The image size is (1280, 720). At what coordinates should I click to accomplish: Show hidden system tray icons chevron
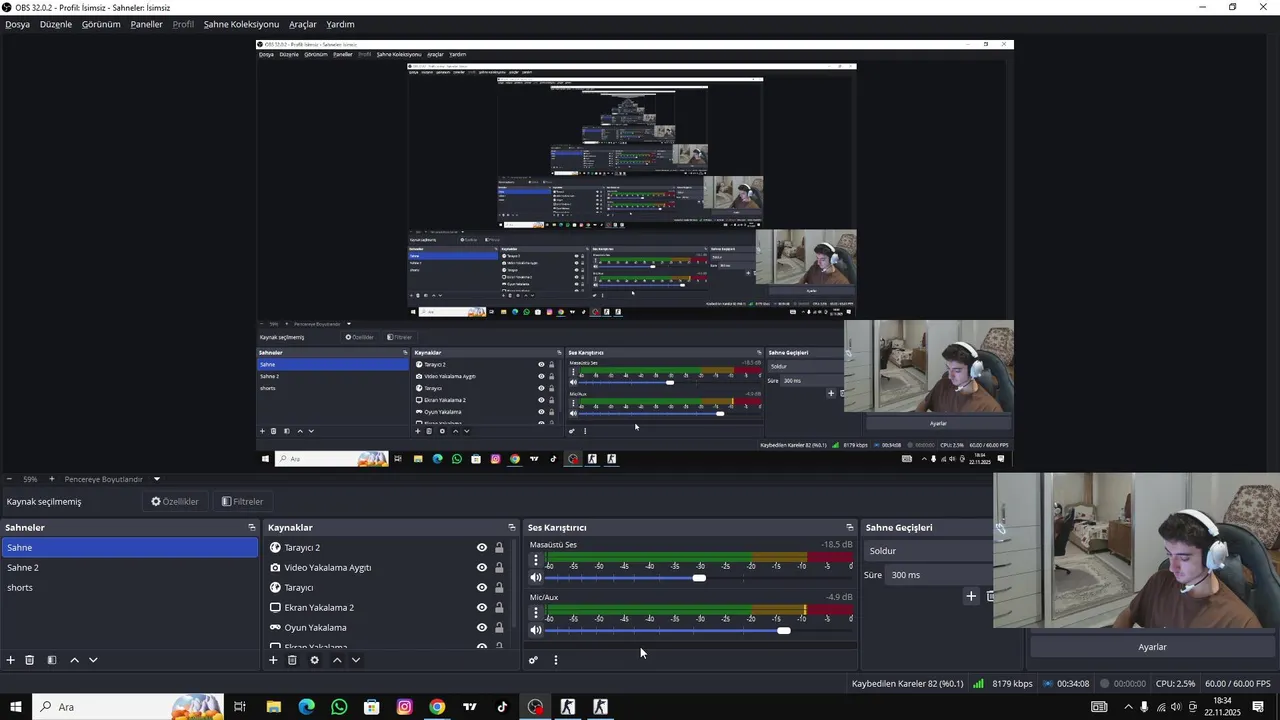(1128, 707)
